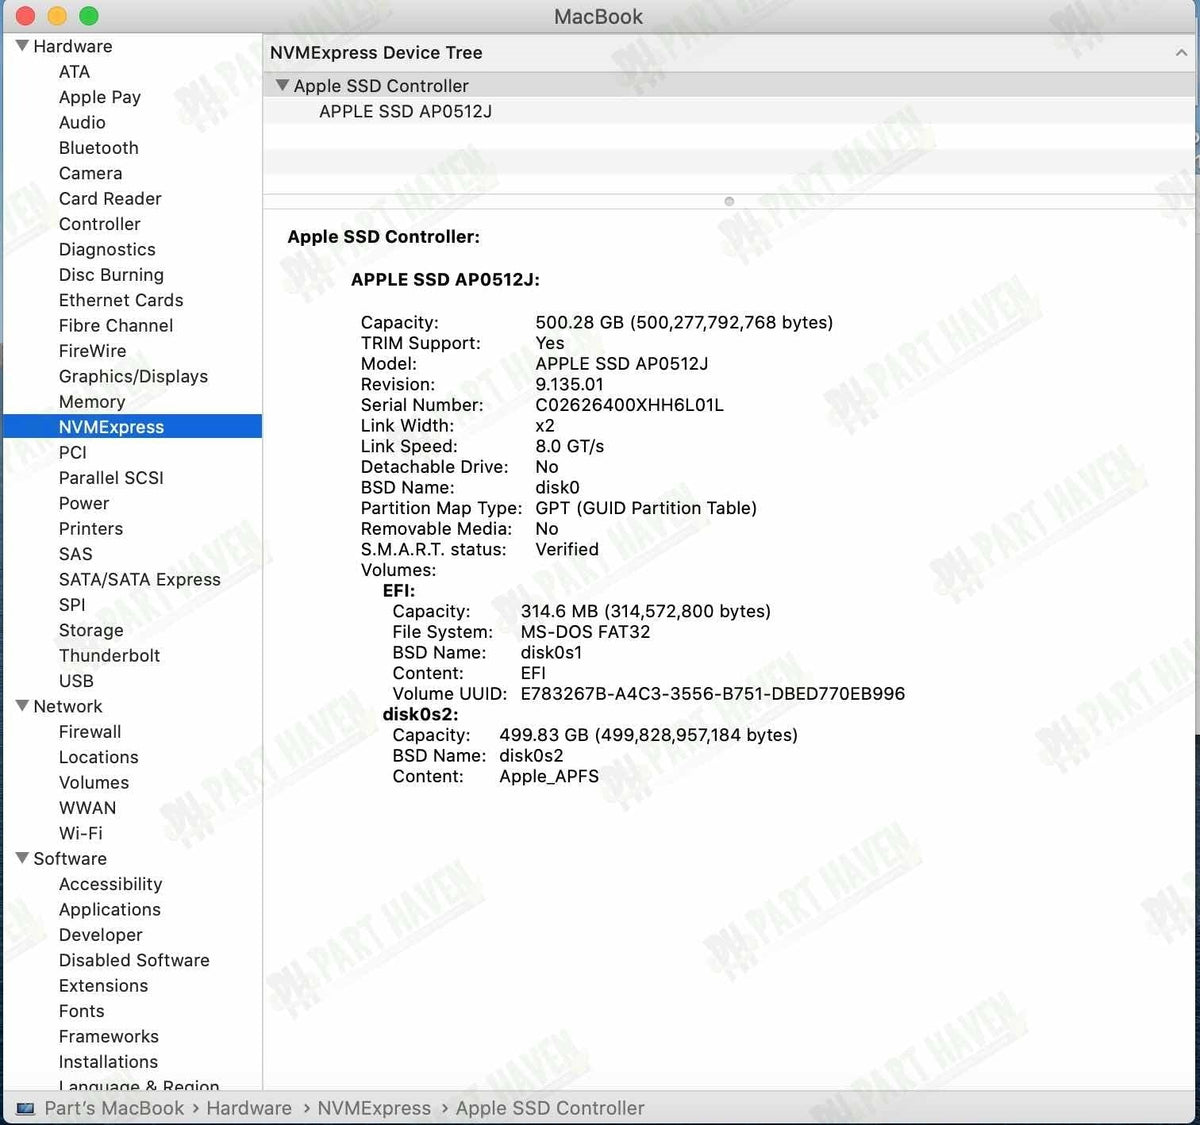Click the S.M.A.R.T. status Verified value
The width and height of the screenshot is (1200, 1125).
[567, 550]
